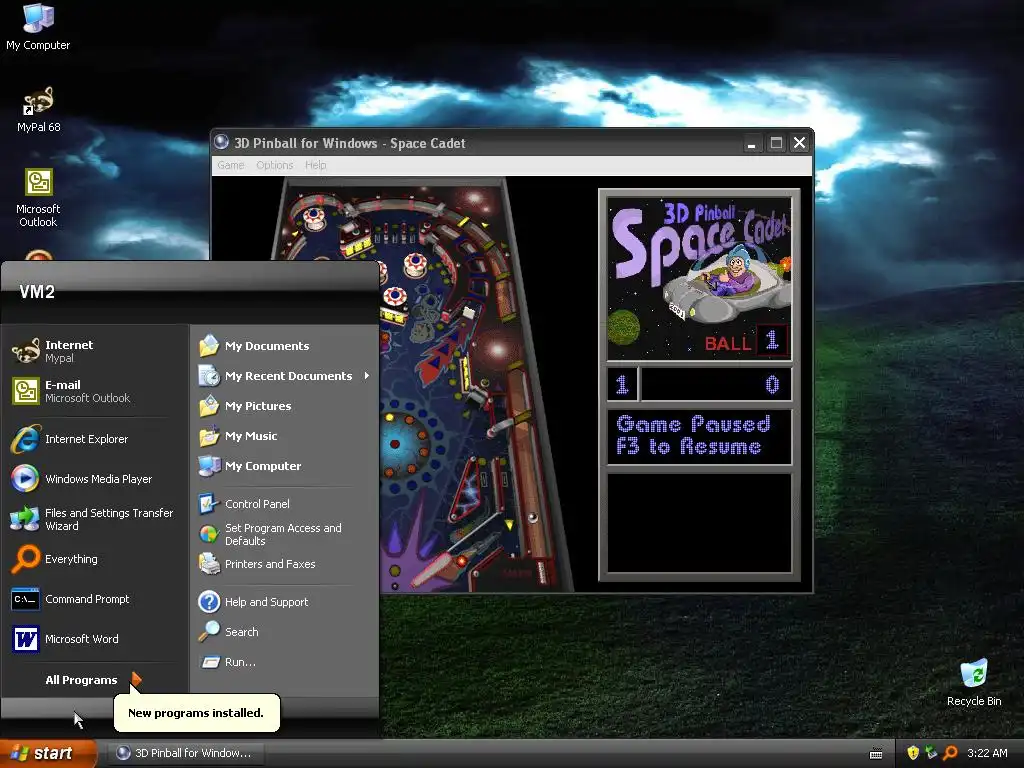This screenshot has width=1024, height=768.
Task: Launch Internet Explorer from the Start menu
Action: coord(95,439)
